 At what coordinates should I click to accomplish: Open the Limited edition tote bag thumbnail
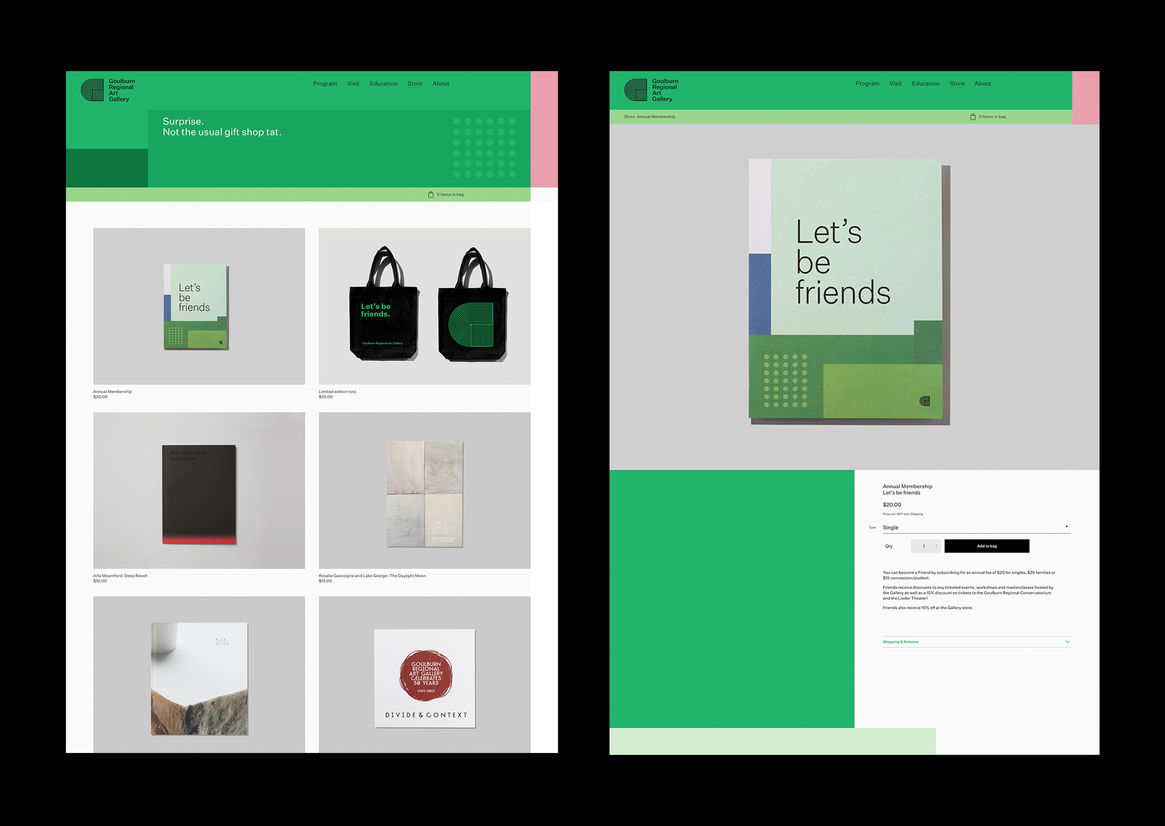[424, 306]
